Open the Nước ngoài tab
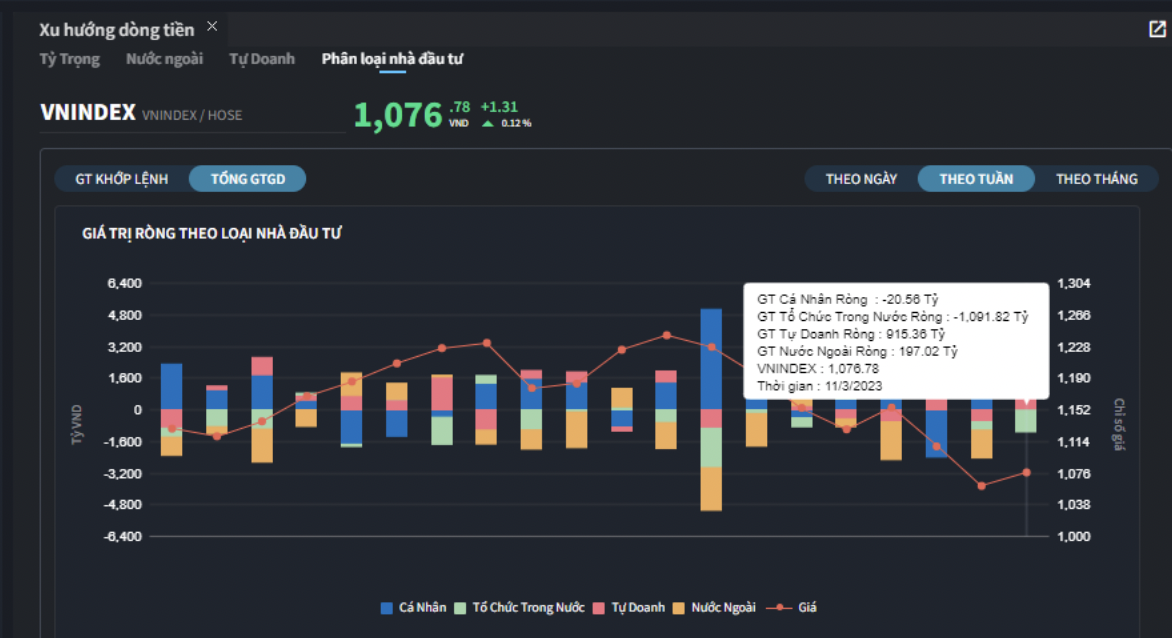Viewport: 1172px width, 638px height. [x=164, y=59]
